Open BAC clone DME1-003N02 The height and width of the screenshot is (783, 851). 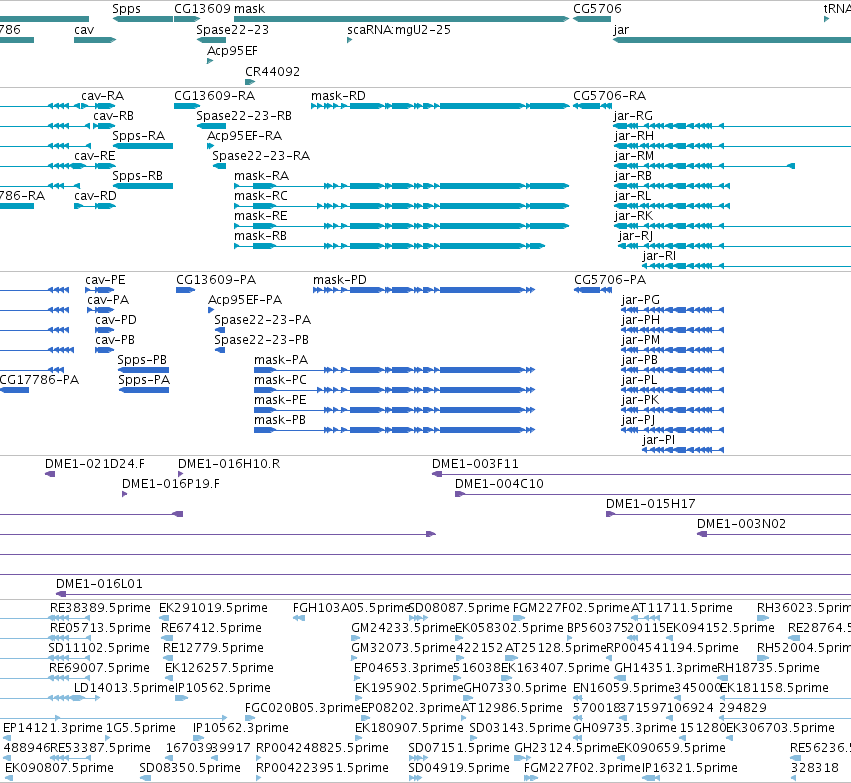point(774,534)
